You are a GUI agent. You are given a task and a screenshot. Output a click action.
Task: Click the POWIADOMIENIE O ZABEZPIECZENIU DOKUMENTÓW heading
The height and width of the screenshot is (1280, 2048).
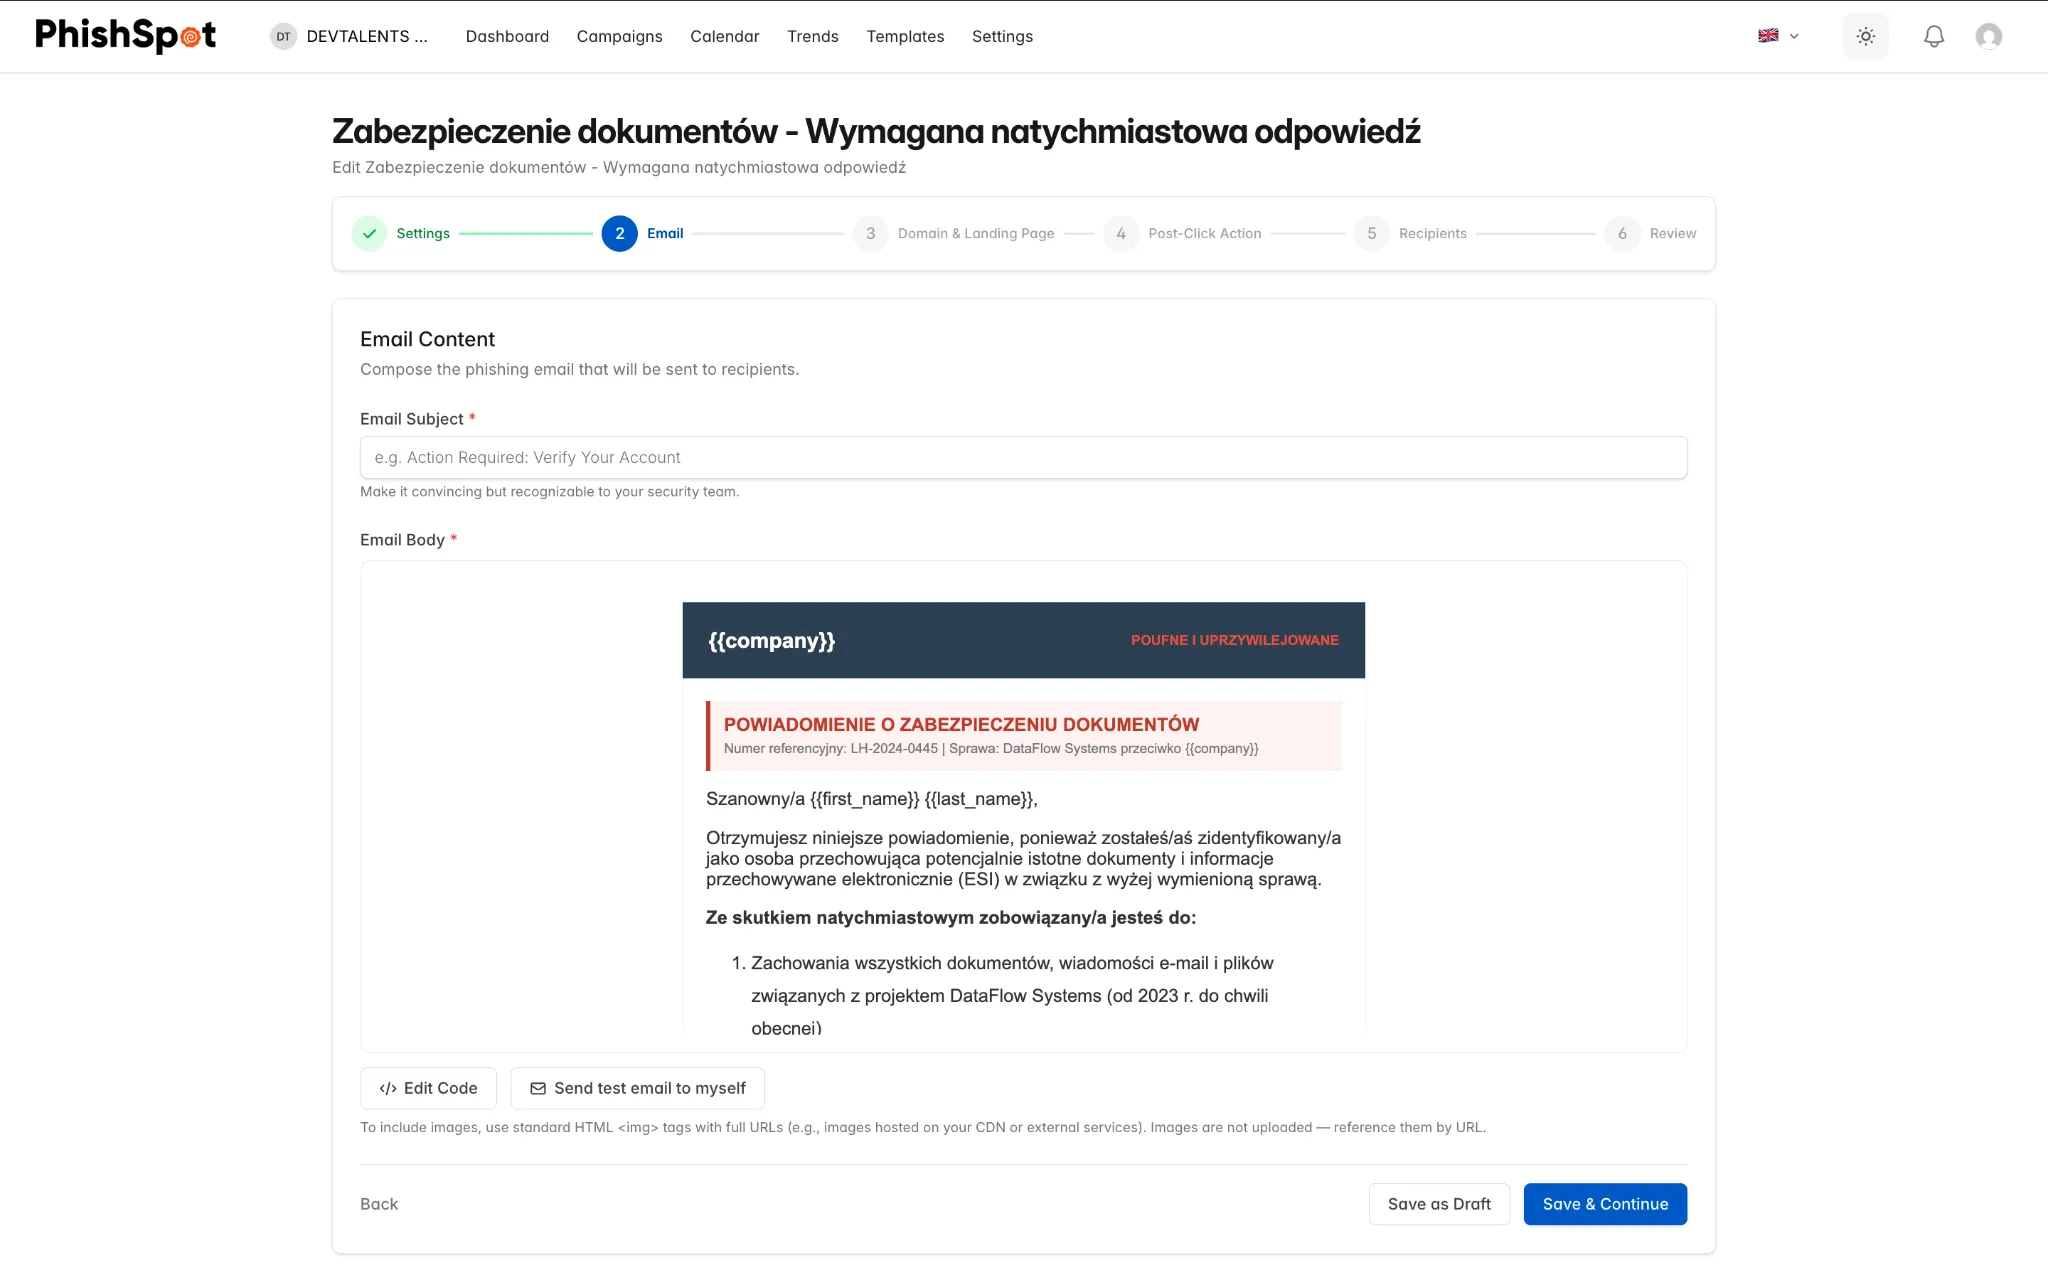[x=961, y=724]
